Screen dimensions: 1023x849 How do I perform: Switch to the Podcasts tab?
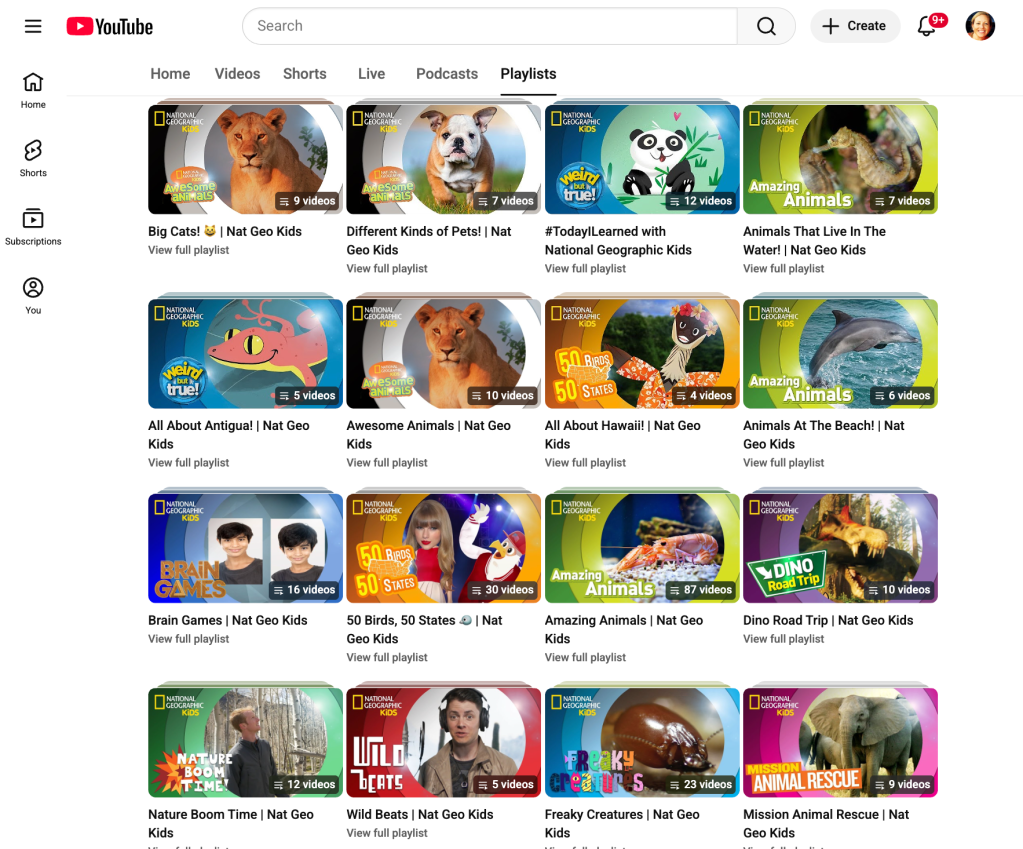[x=447, y=74]
